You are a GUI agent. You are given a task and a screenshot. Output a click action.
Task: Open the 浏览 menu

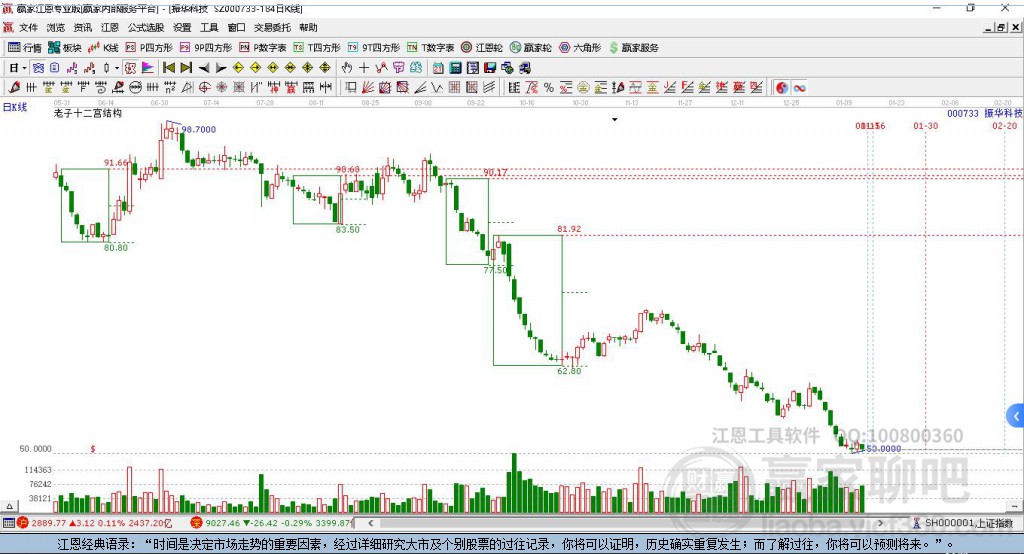[56, 27]
